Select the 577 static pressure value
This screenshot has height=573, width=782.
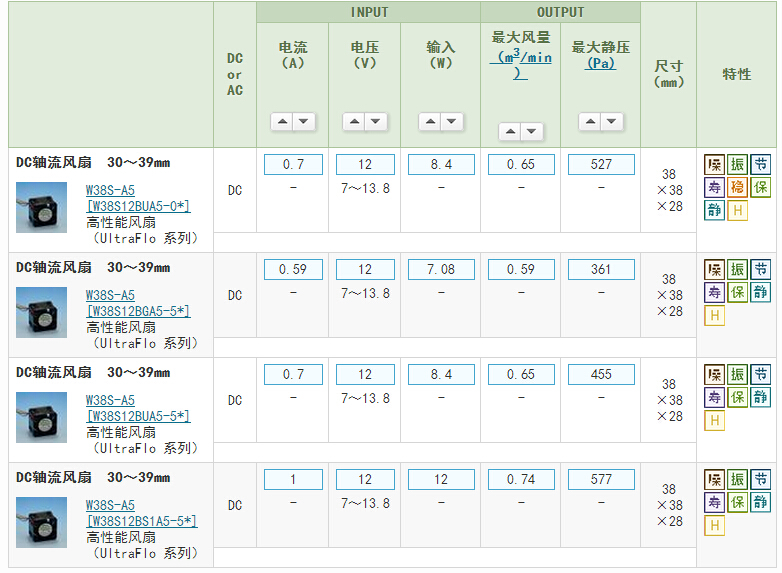601,479
